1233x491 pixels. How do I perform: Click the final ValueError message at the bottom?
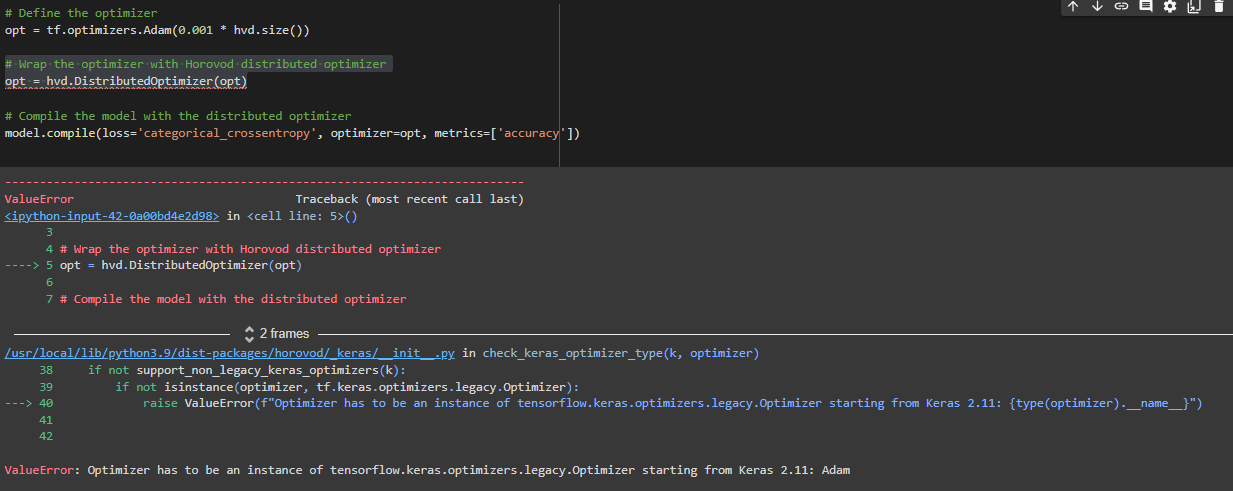(x=427, y=470)
